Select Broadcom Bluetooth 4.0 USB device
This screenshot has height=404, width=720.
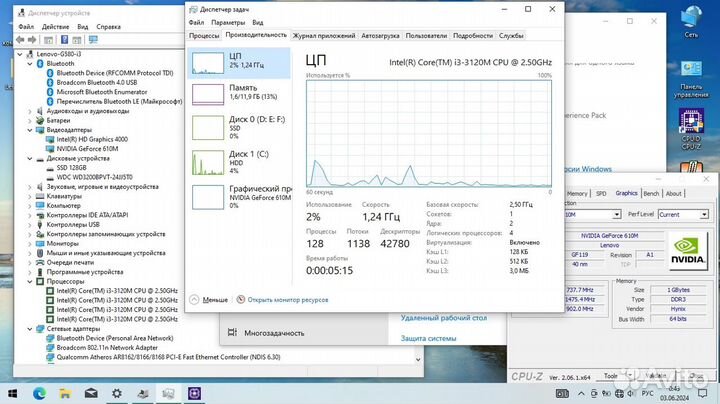coord(96,83)
